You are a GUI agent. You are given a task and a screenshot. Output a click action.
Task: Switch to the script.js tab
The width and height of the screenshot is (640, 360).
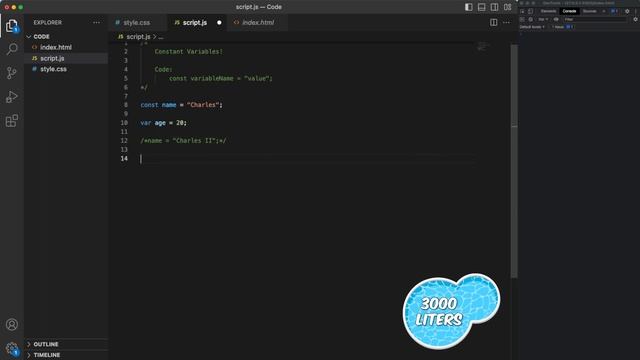195,22
